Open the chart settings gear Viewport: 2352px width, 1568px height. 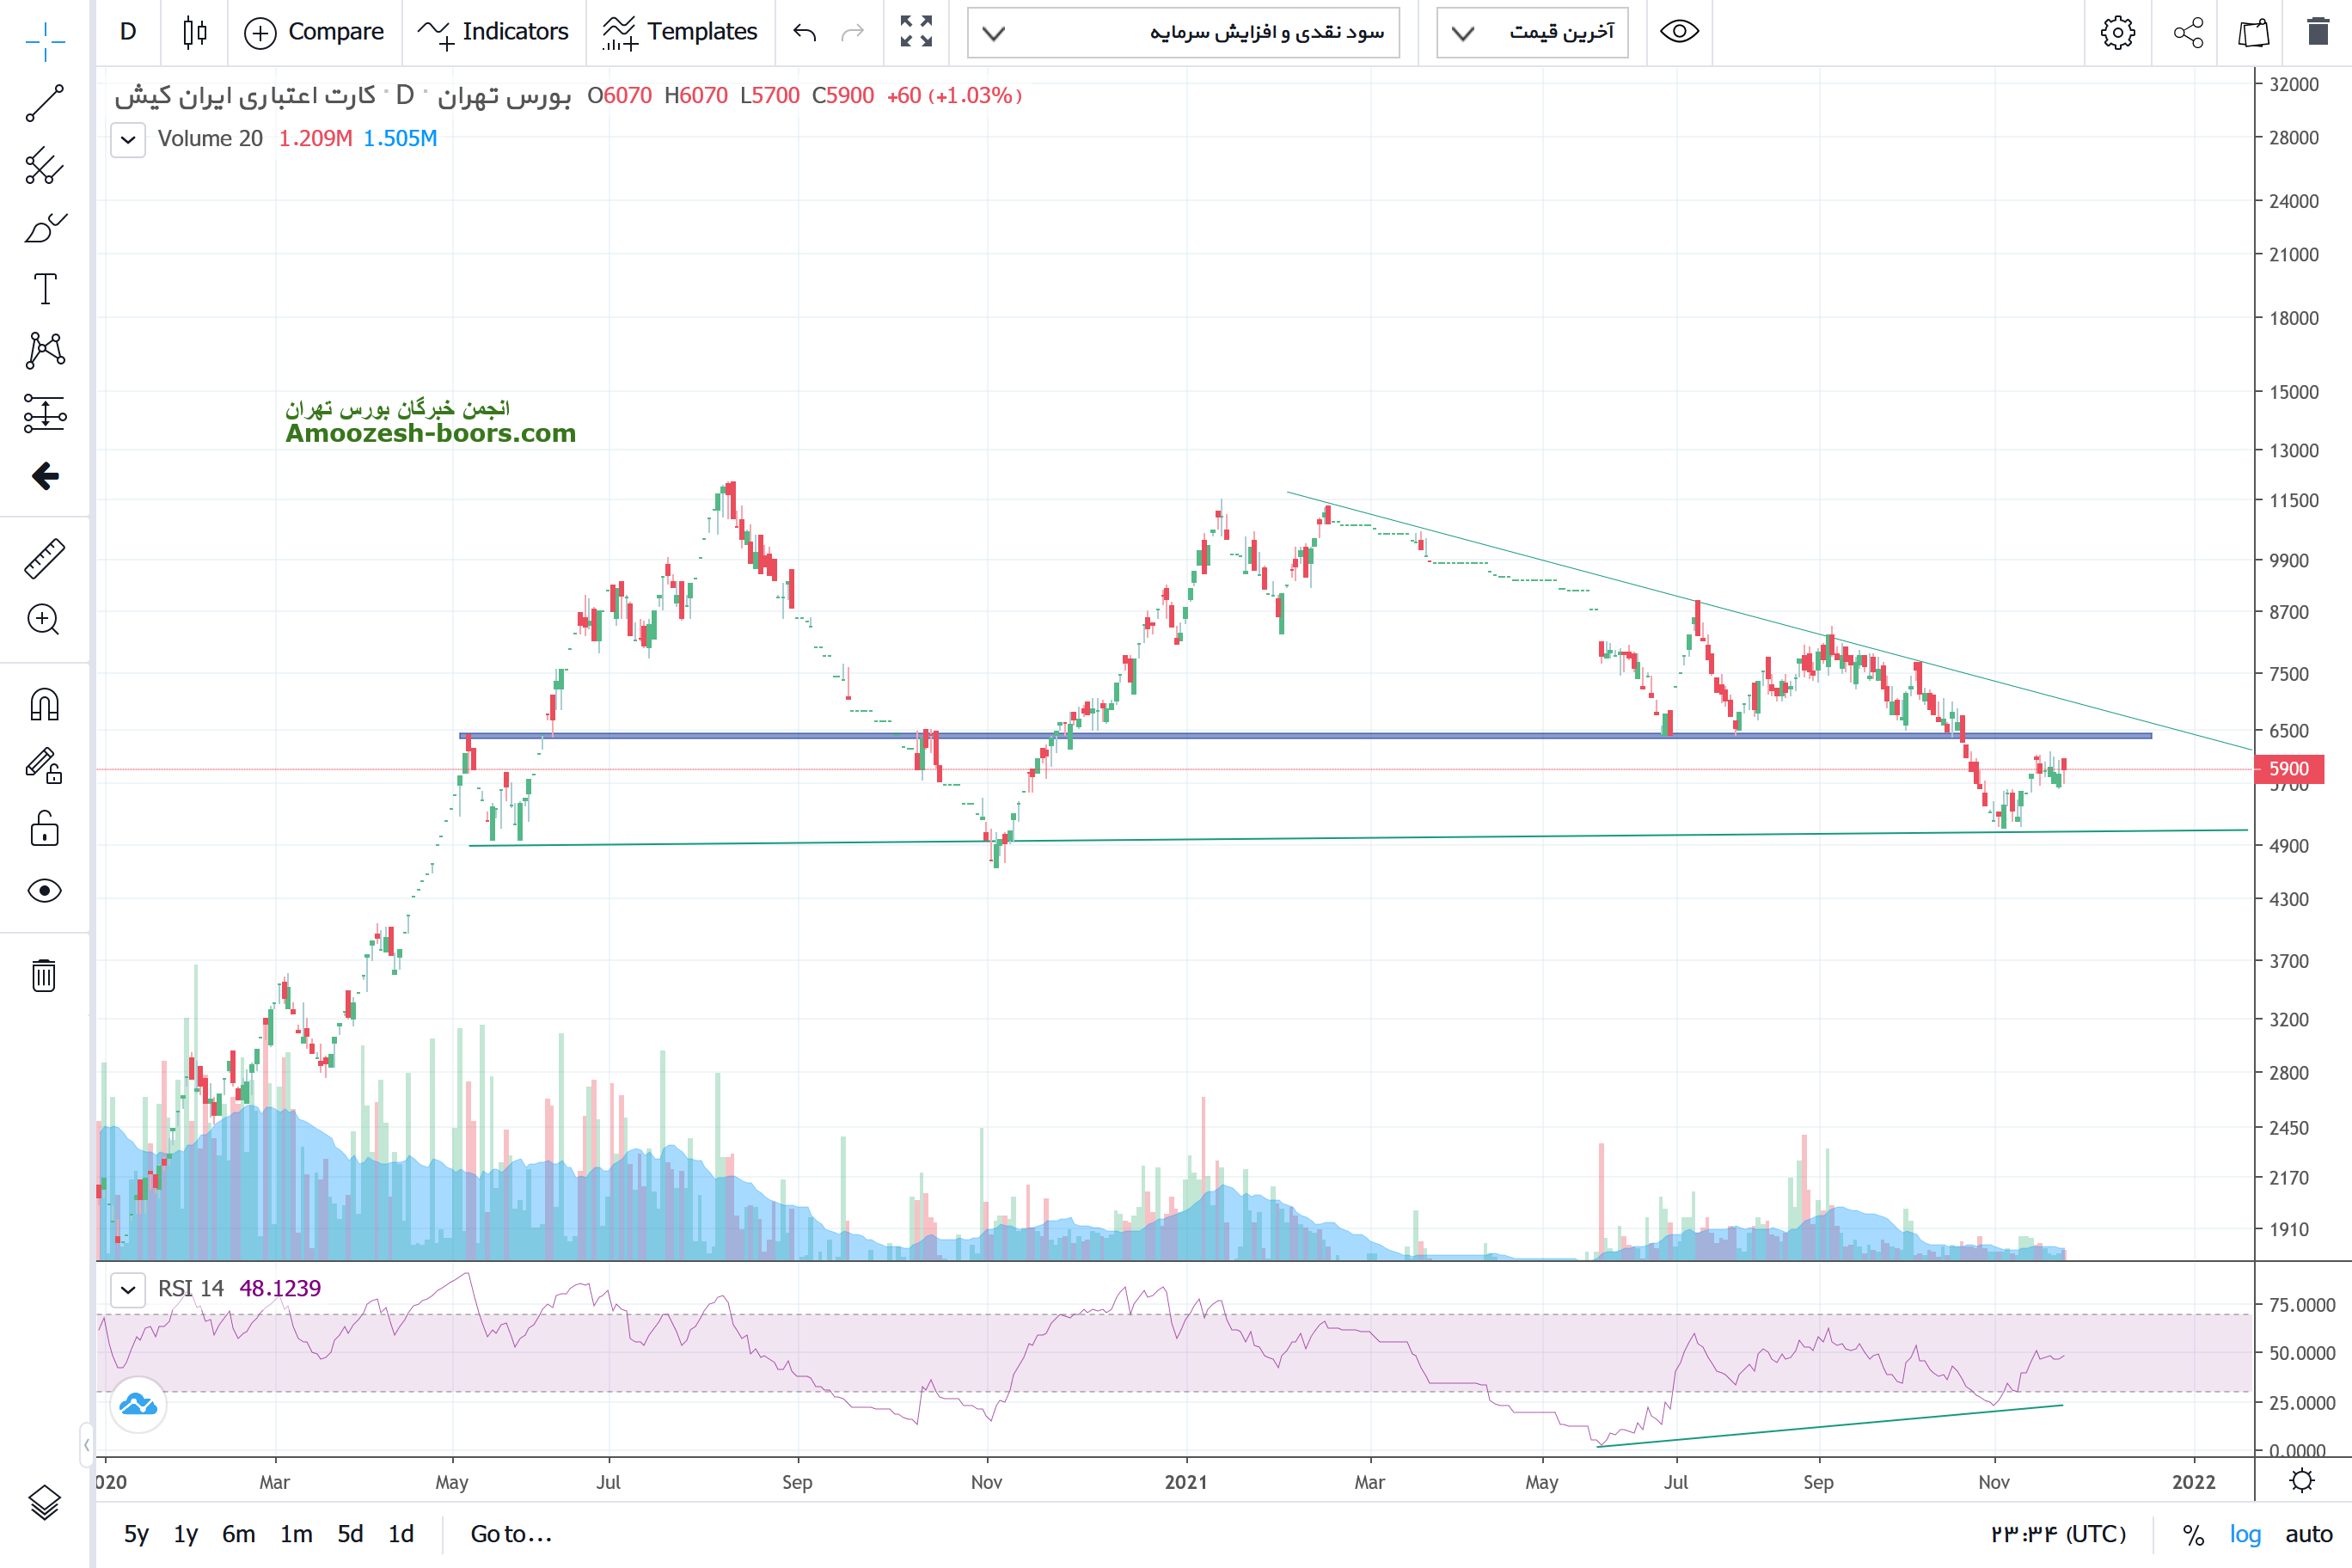coord(2117,33)
